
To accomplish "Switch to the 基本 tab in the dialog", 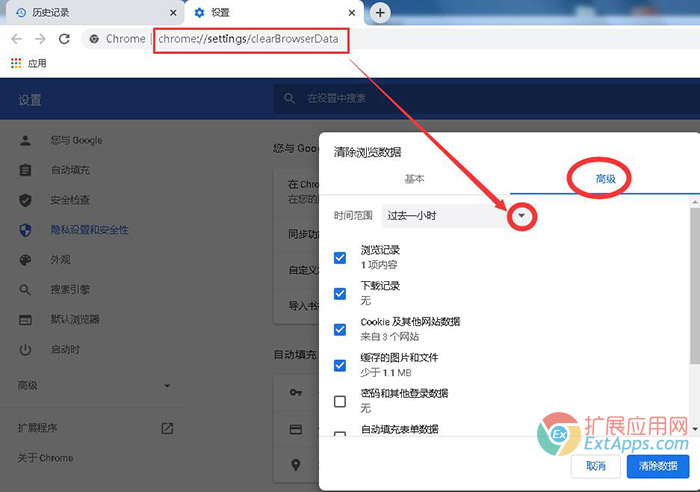I will pyautogui.click(x=414, y=179).
